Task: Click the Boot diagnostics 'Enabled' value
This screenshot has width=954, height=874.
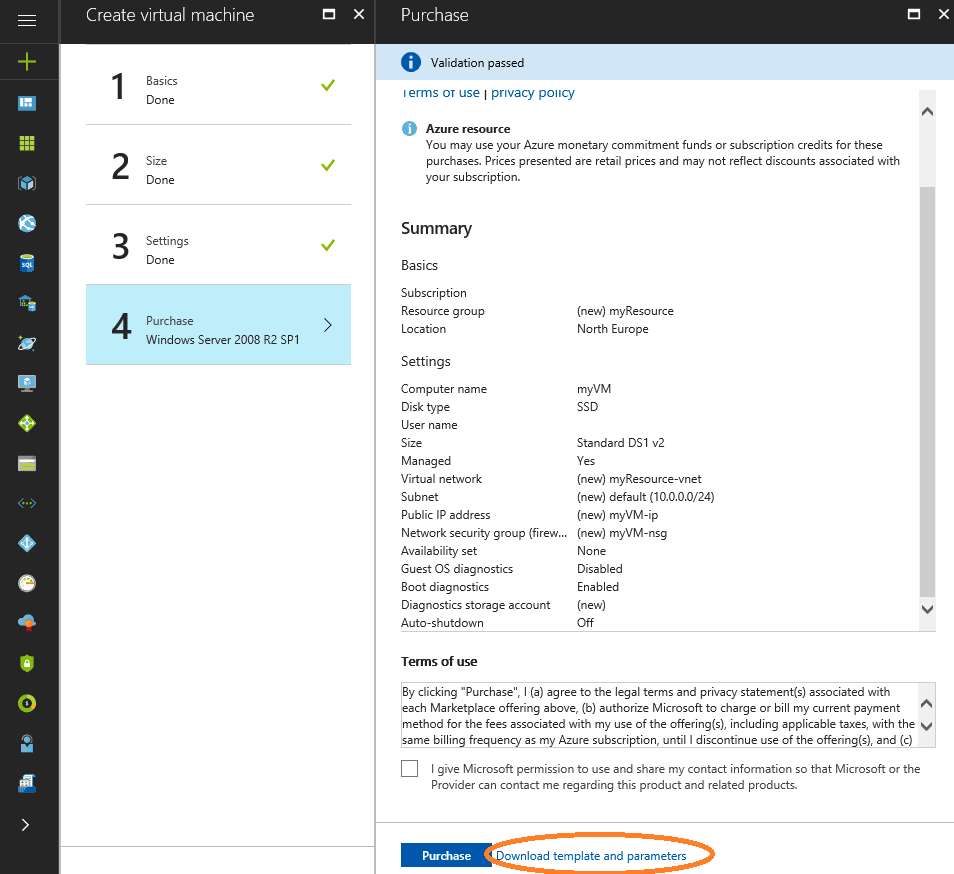Action: click(597, 587)
